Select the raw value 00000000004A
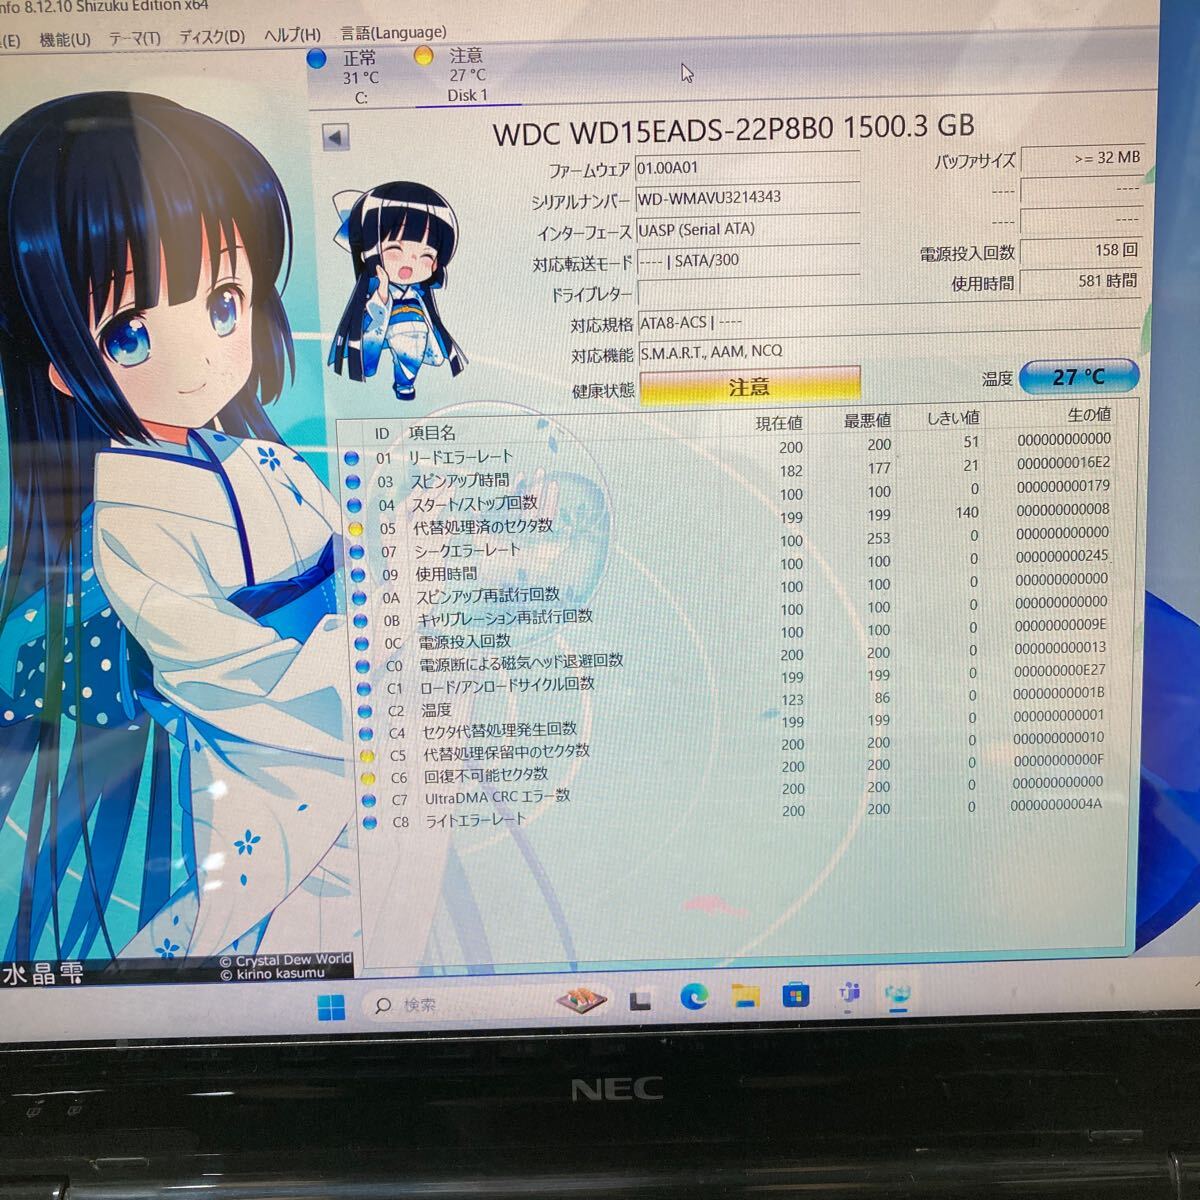 click(1056, 804)
